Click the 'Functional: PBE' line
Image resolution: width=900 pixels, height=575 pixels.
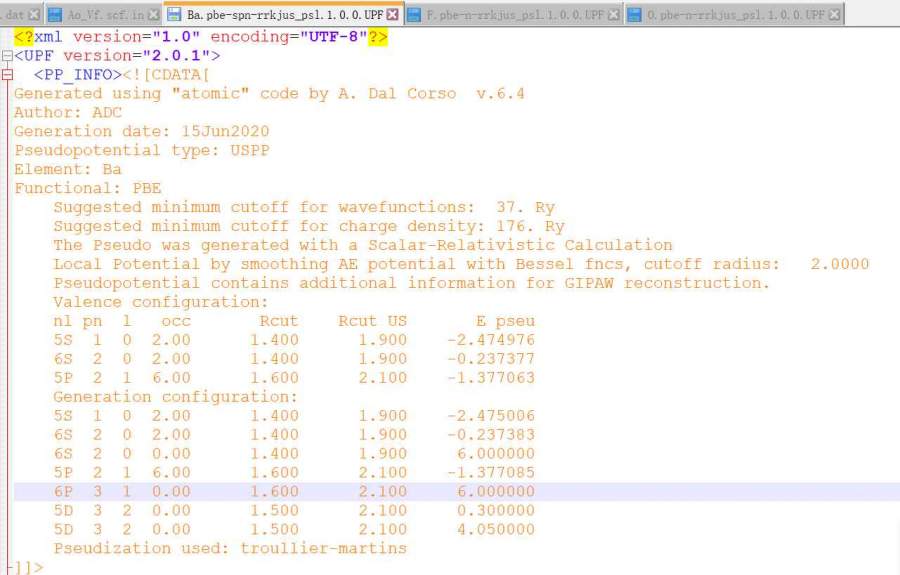coord(87,188)
